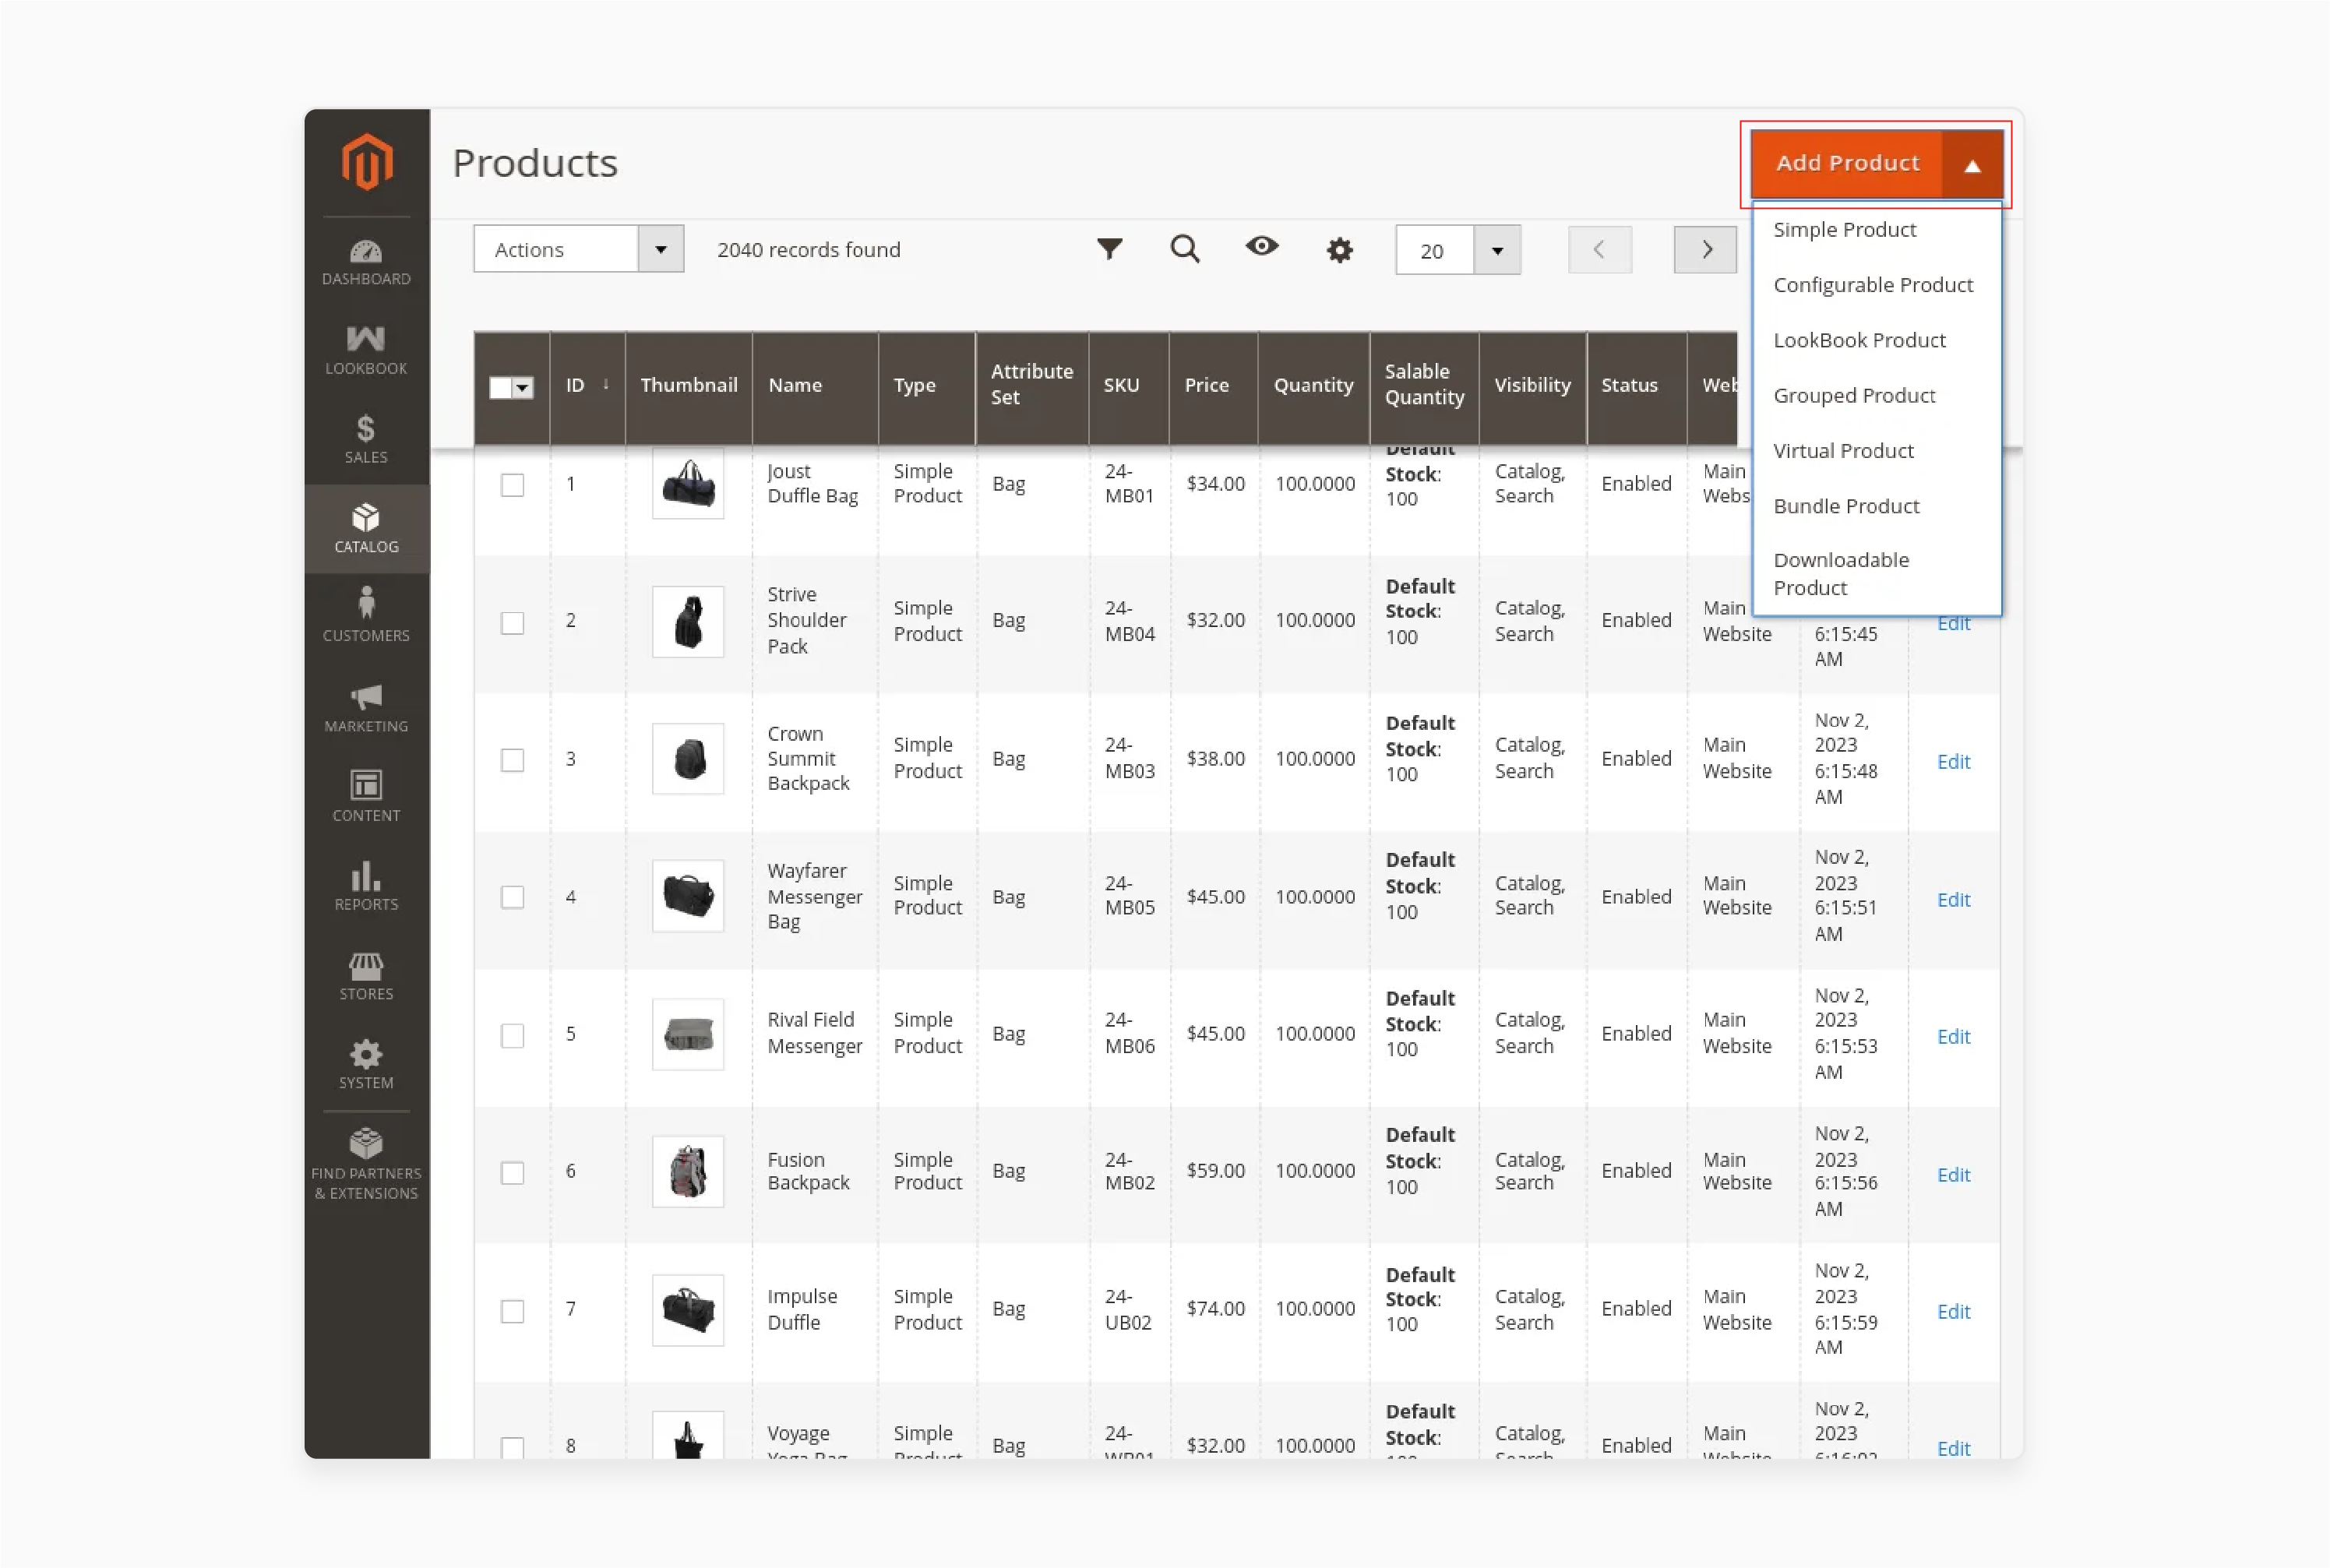
Task: Open the Wayfarer Messenger Bag thumbnail
Action: [x=688, y=896]
